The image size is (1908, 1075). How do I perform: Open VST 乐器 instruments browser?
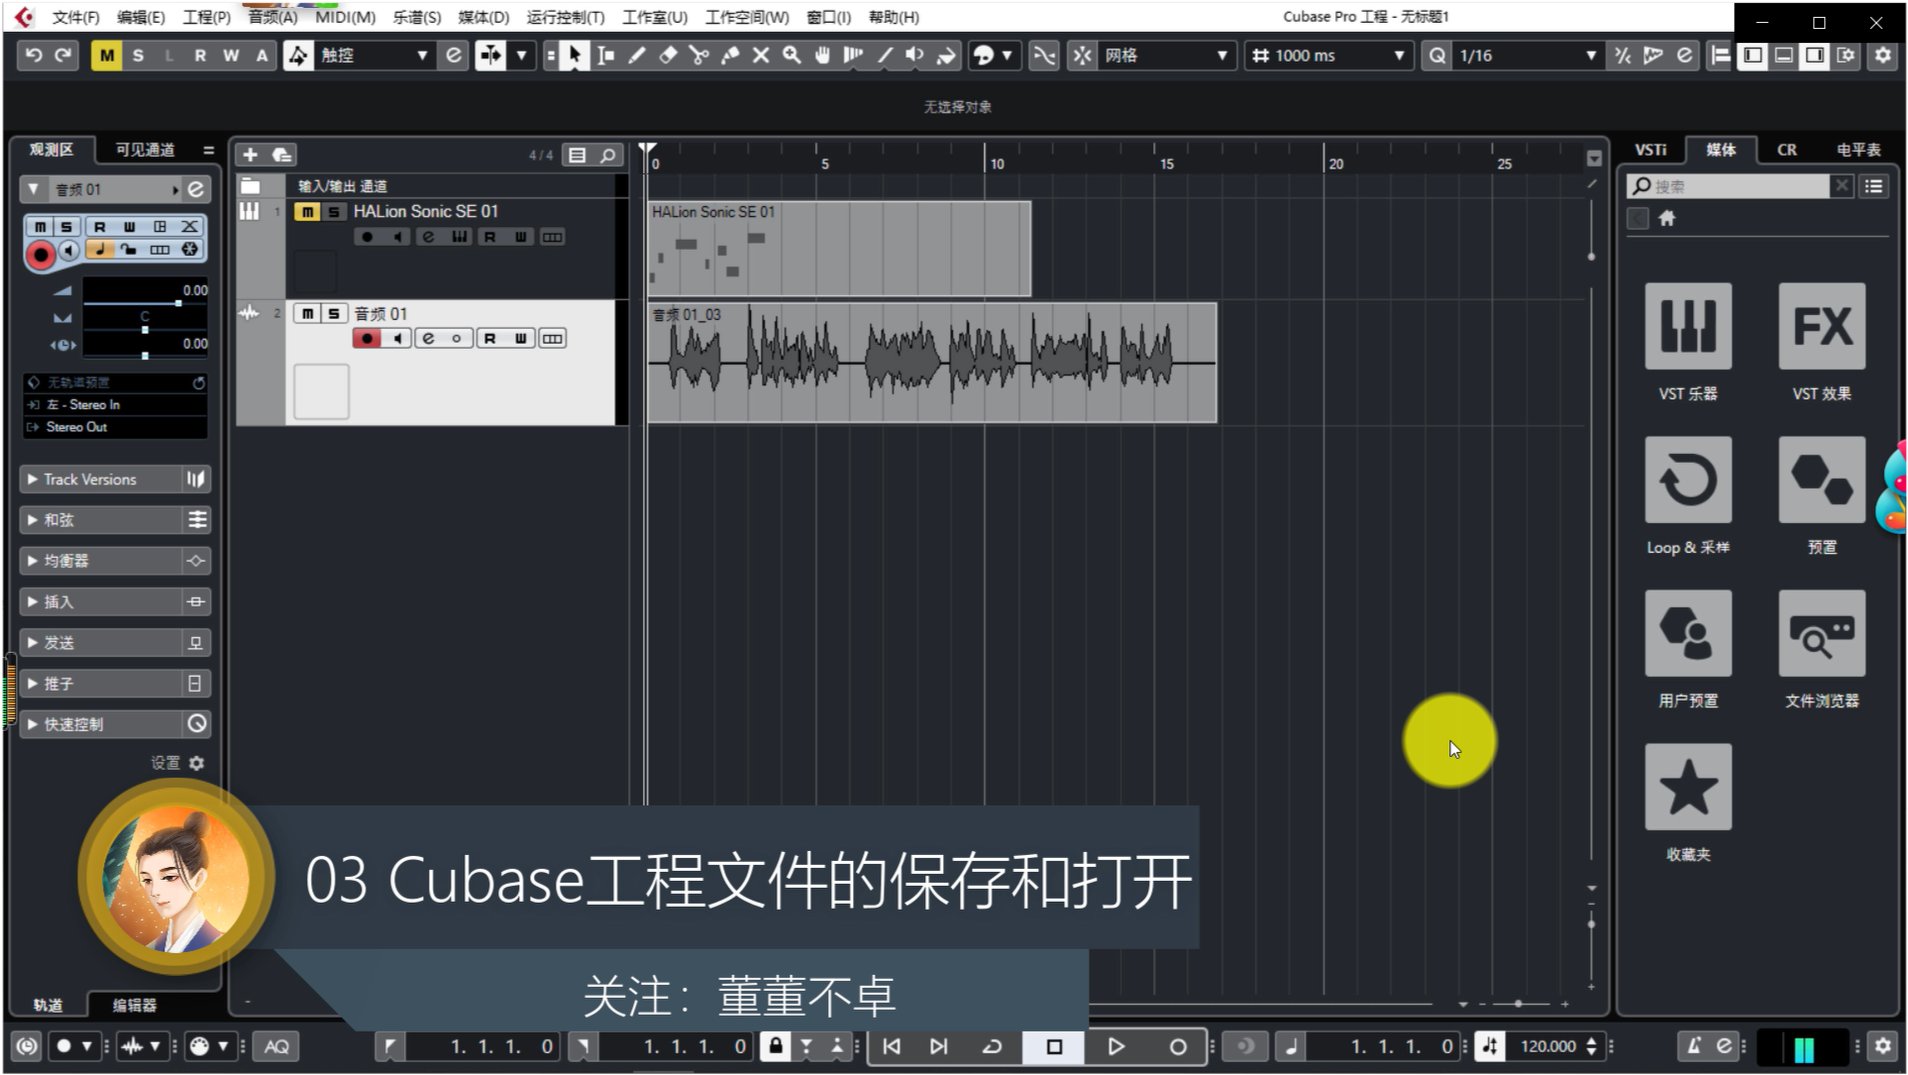1687,327
